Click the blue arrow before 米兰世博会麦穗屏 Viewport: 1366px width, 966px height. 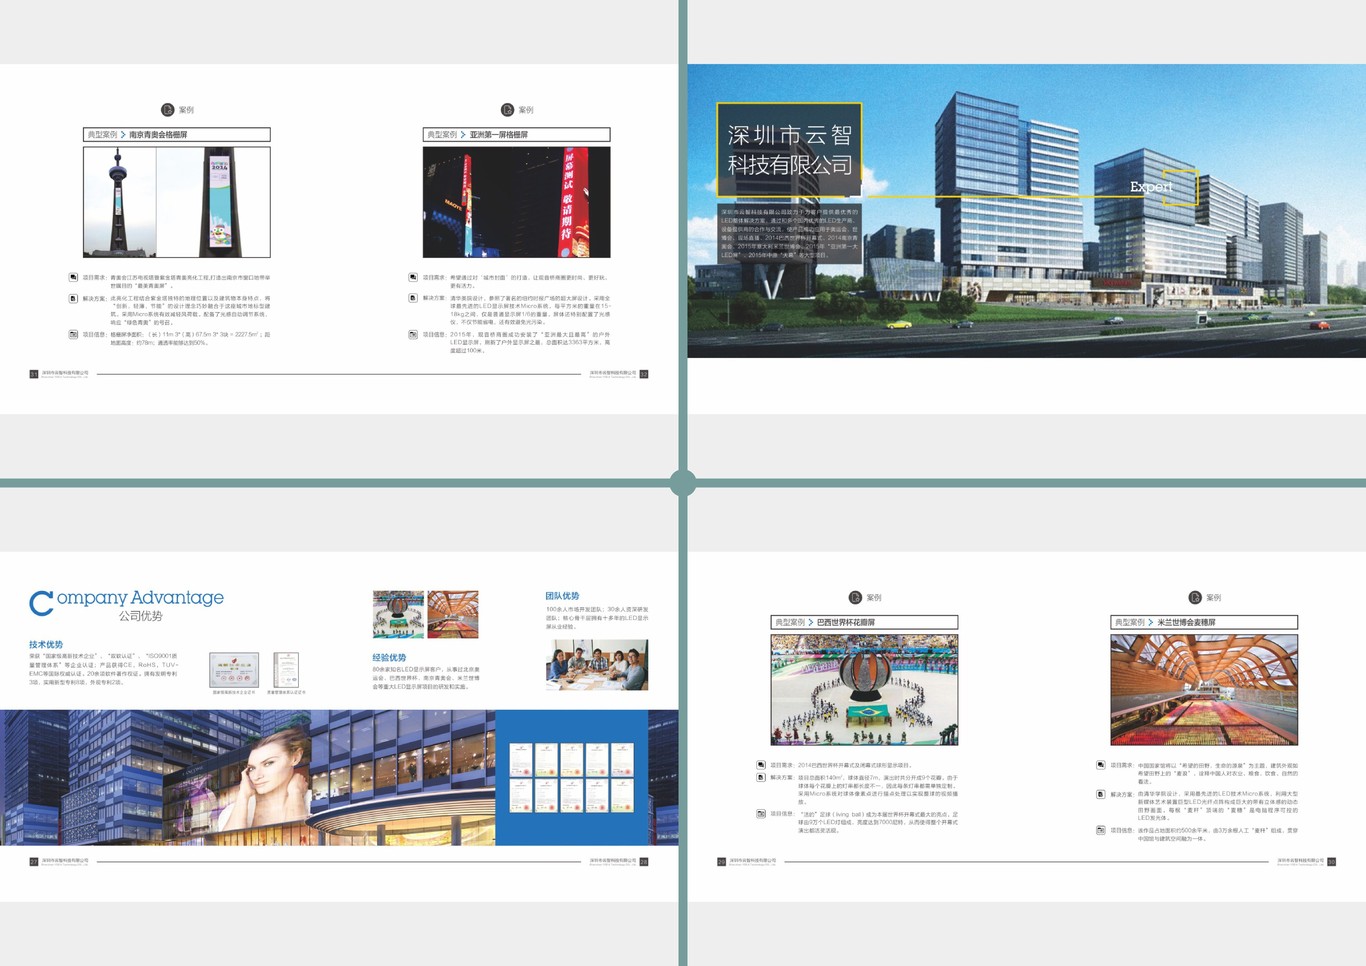point(1151,622)
